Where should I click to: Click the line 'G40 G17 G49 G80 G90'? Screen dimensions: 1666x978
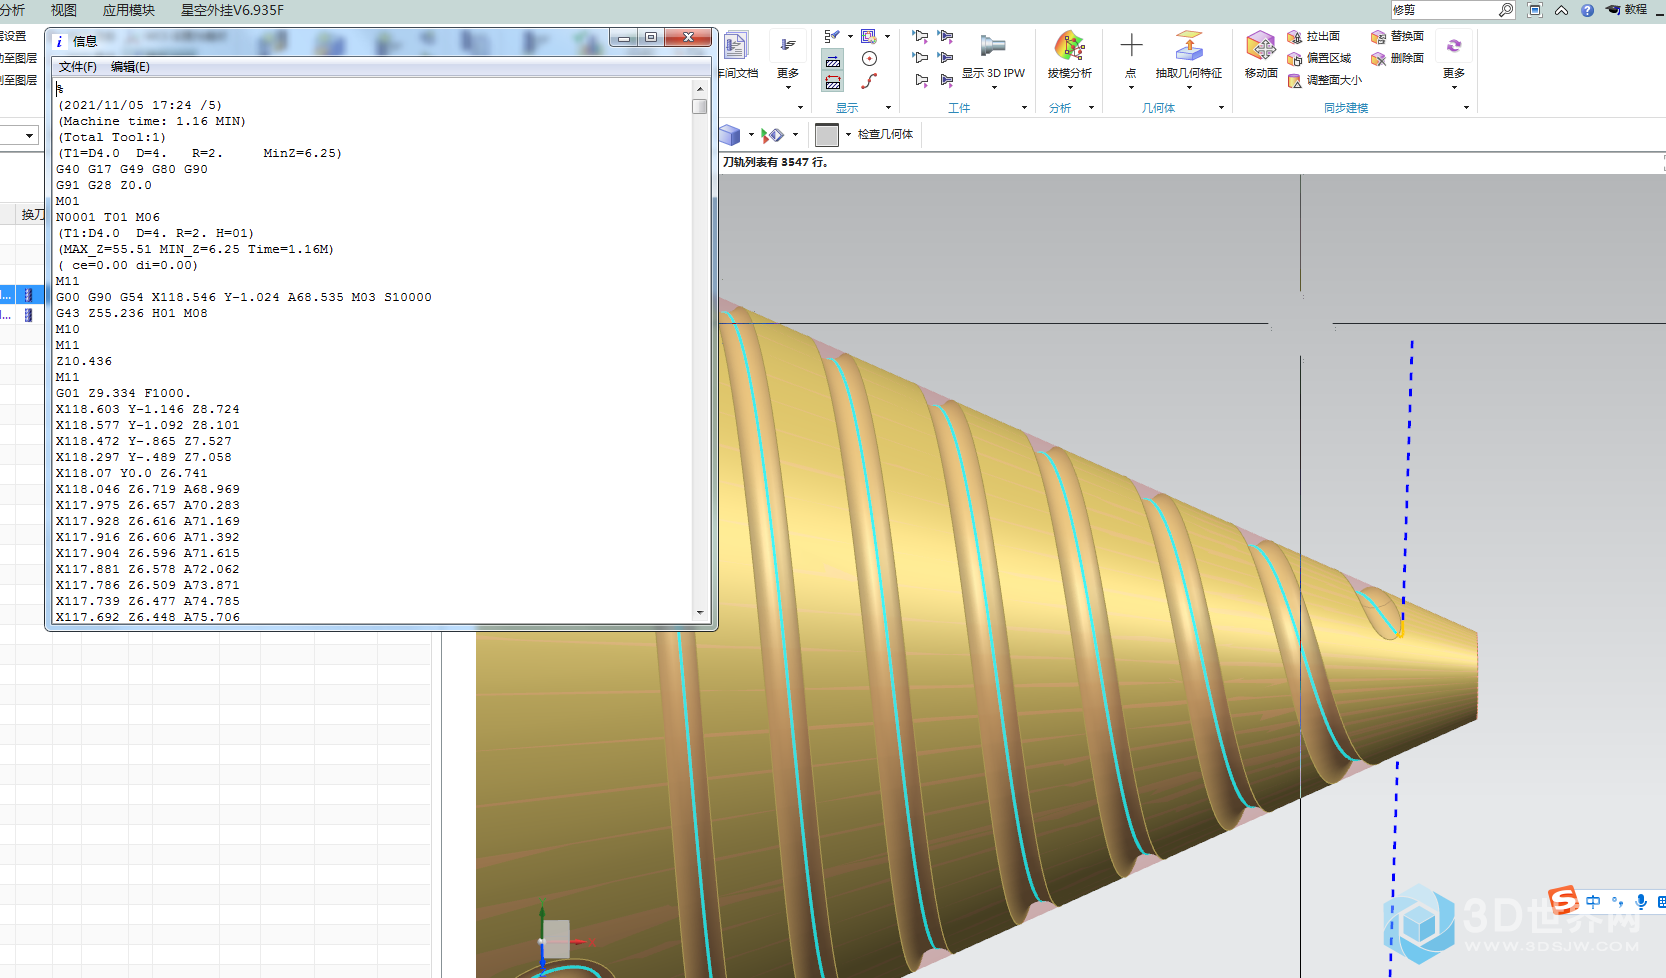point(132,169)
